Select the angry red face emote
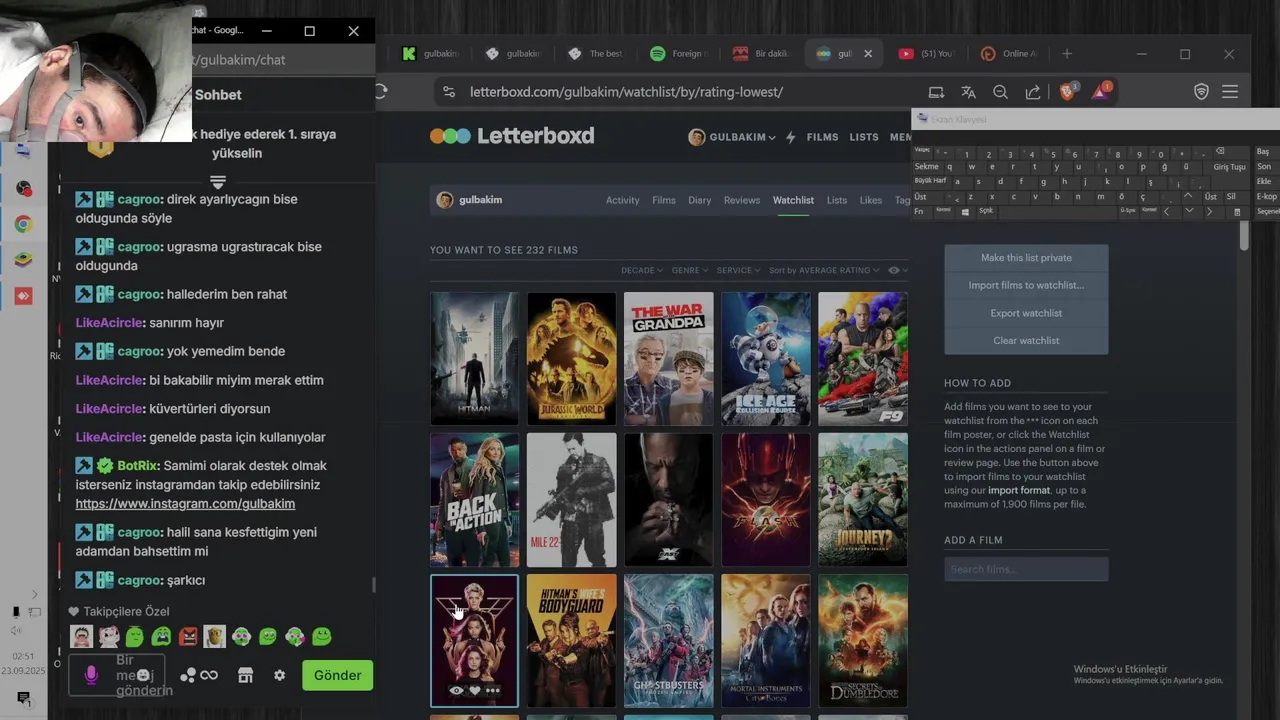Screen dimensions: 1280x720 188,636
